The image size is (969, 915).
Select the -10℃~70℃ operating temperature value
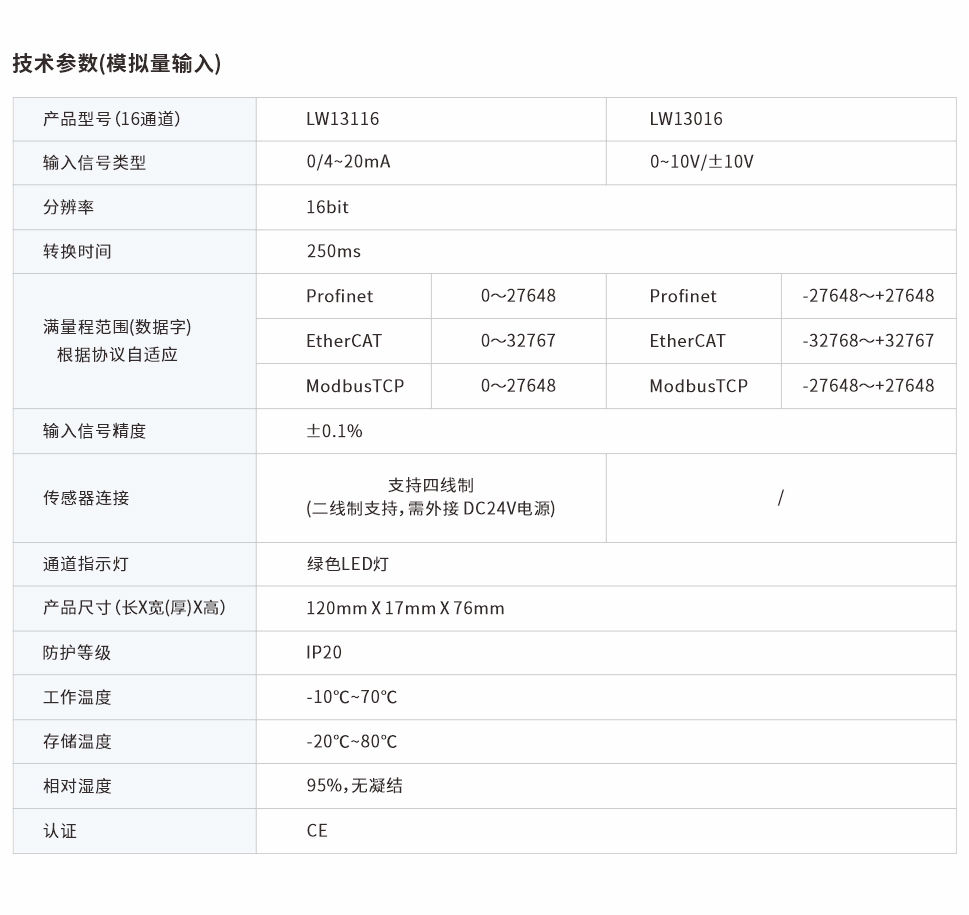coord(352,697)
